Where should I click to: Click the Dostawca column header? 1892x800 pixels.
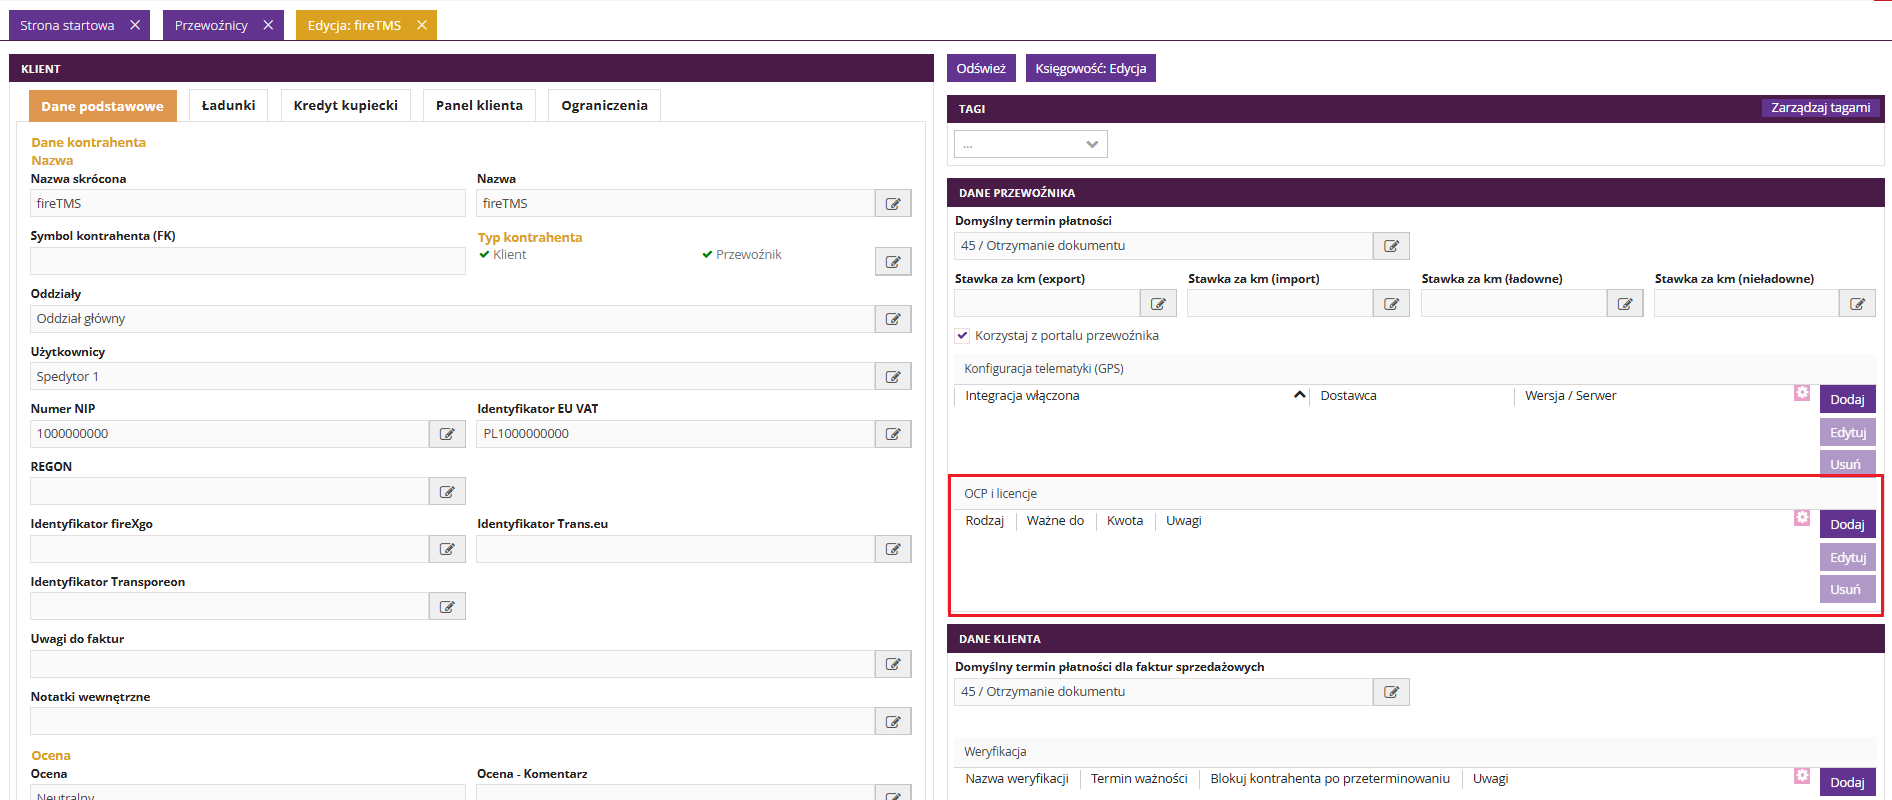[1348, 396]
